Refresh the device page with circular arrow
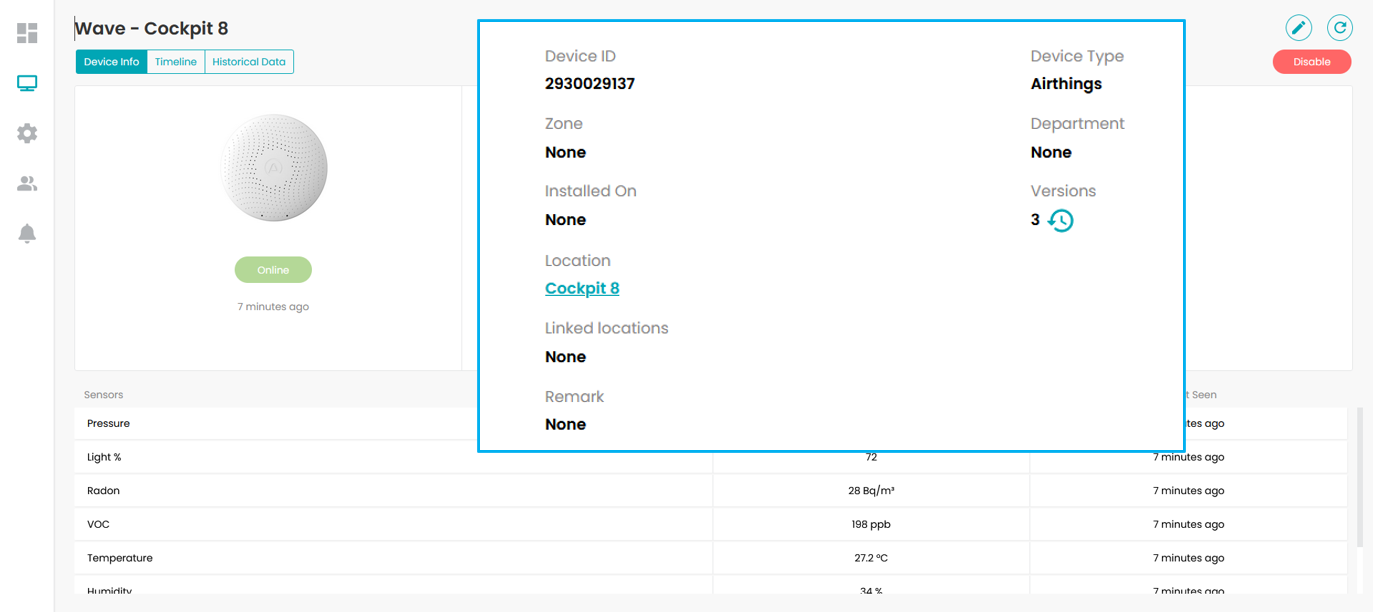The width and height of the screenshot is (1373, 612). 1340,28
